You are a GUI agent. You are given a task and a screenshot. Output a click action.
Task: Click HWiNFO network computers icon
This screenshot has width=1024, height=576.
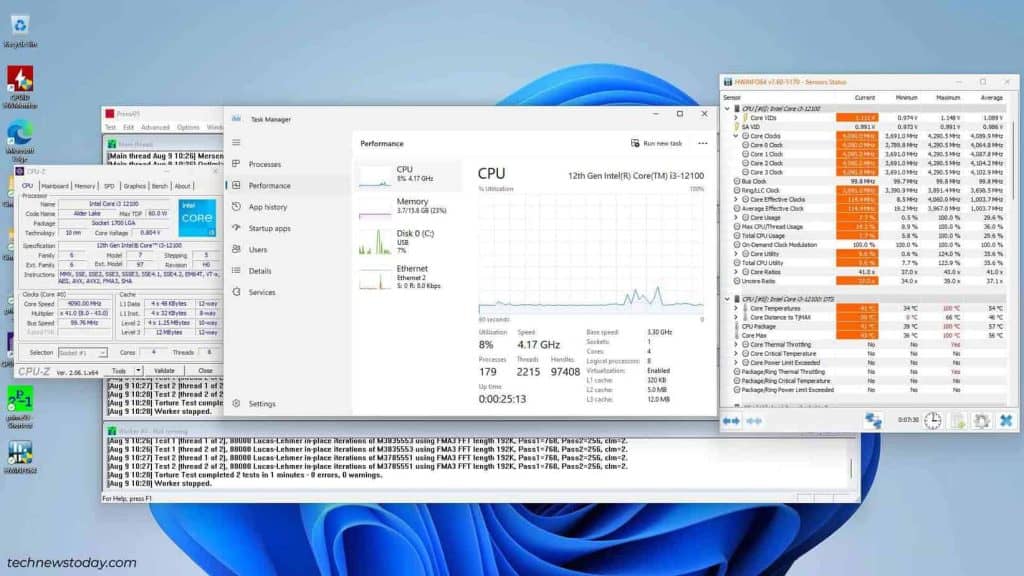click(873, 421)
